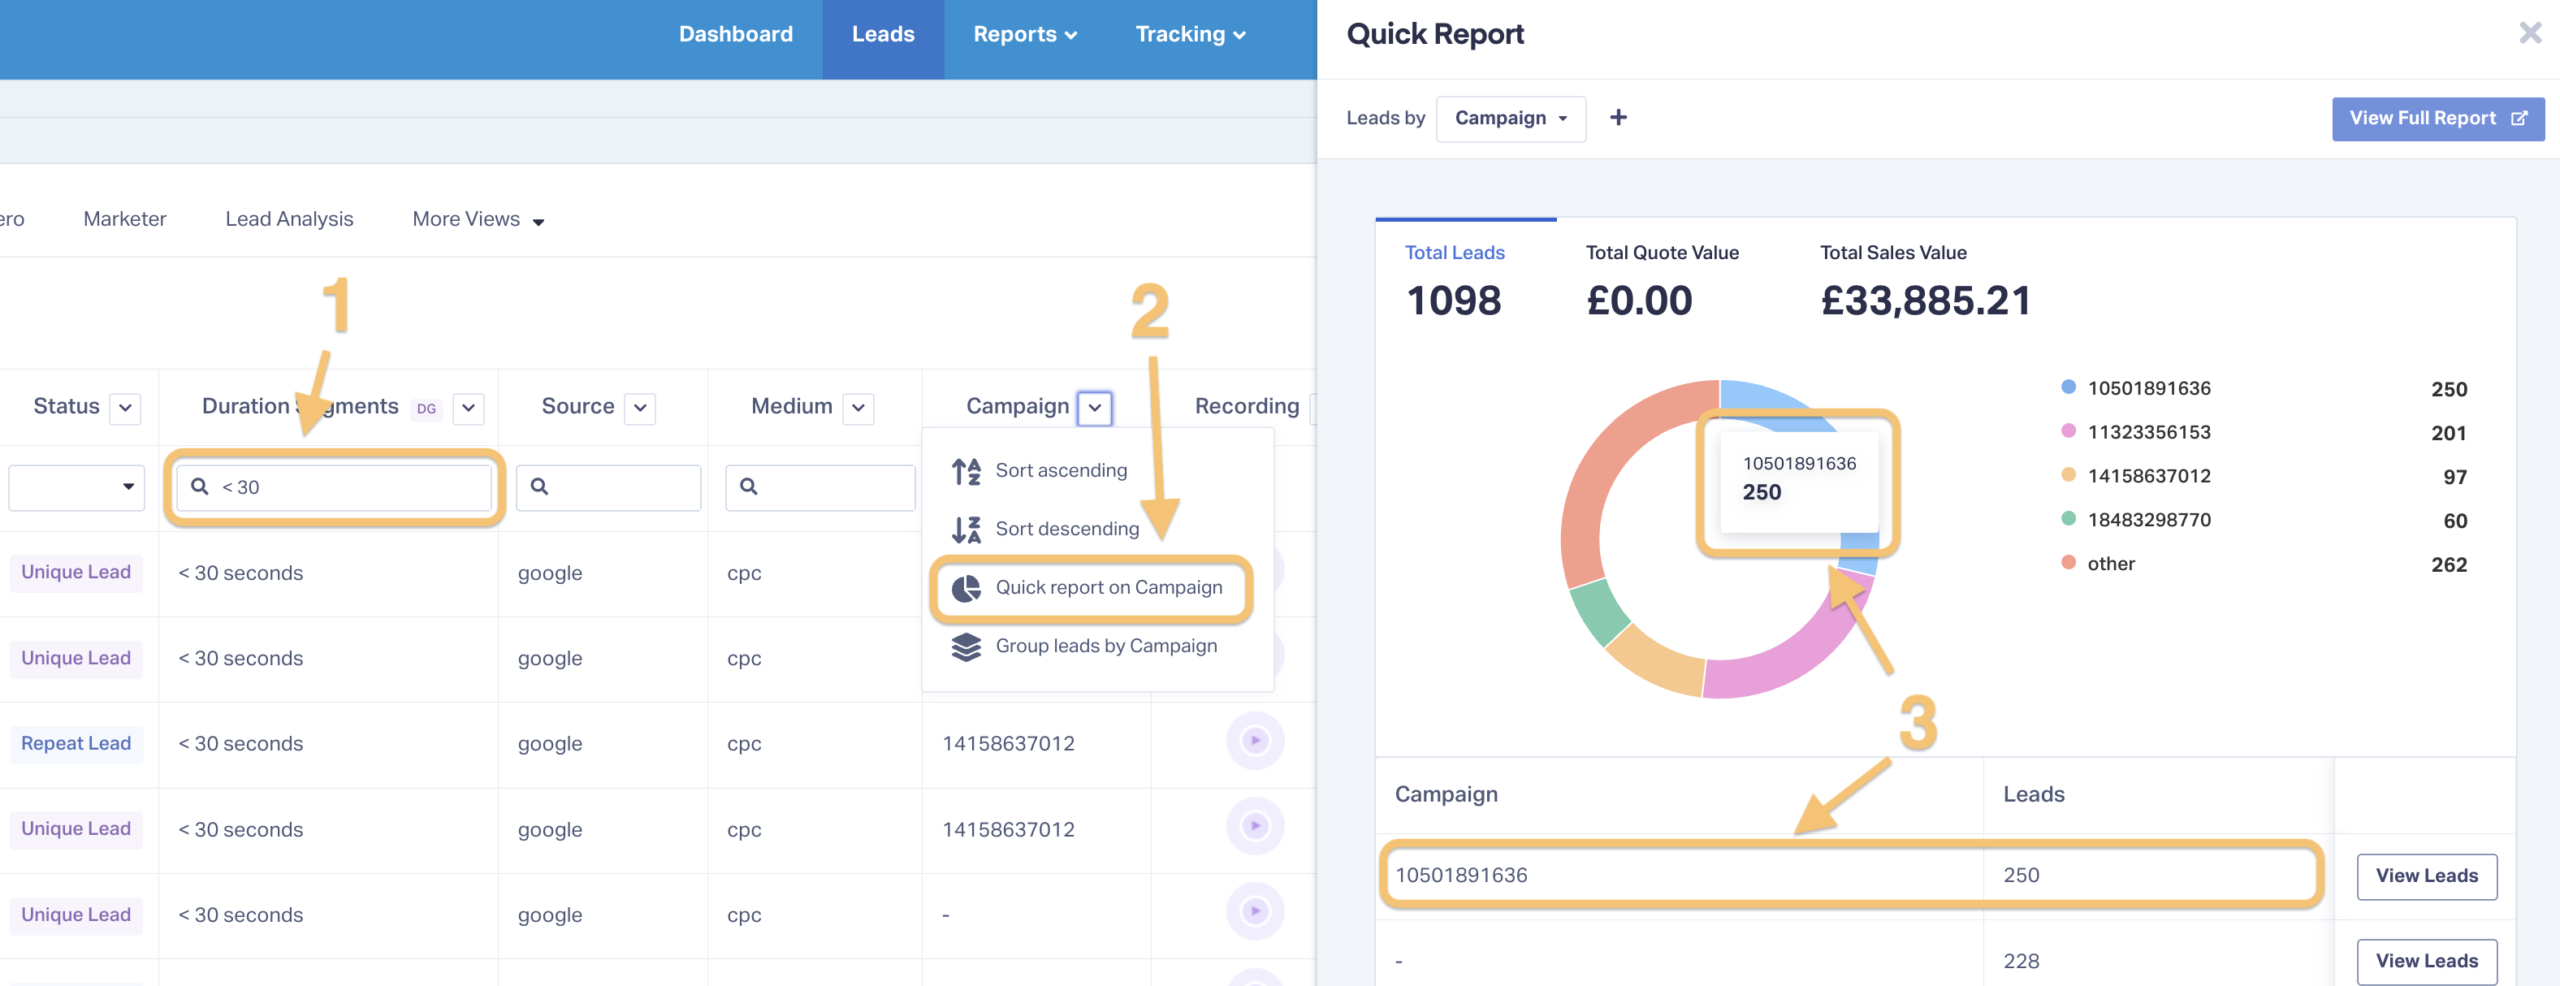Click the search icon in the Duration Segments filter

coord(200,486)
